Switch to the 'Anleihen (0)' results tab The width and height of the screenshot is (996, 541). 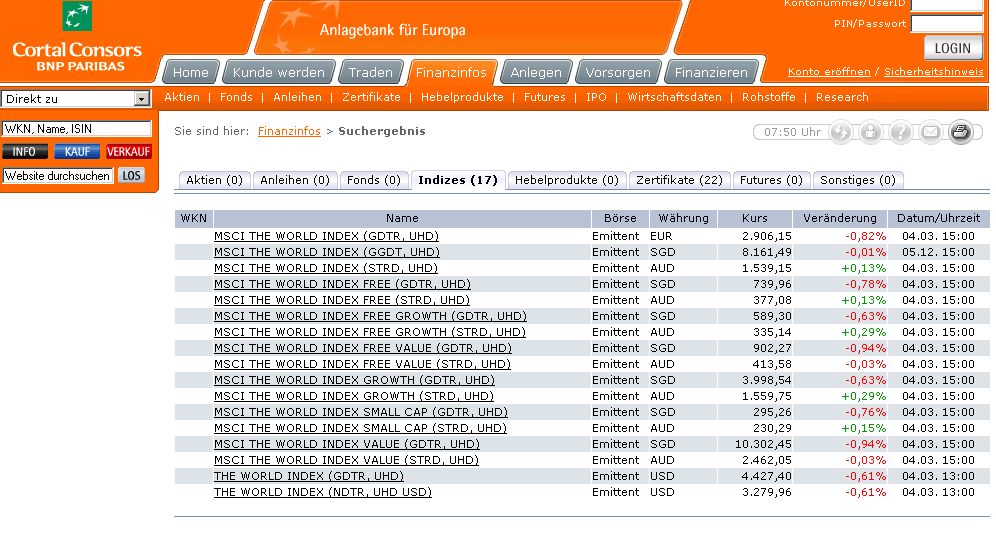[x=295, y=180]
